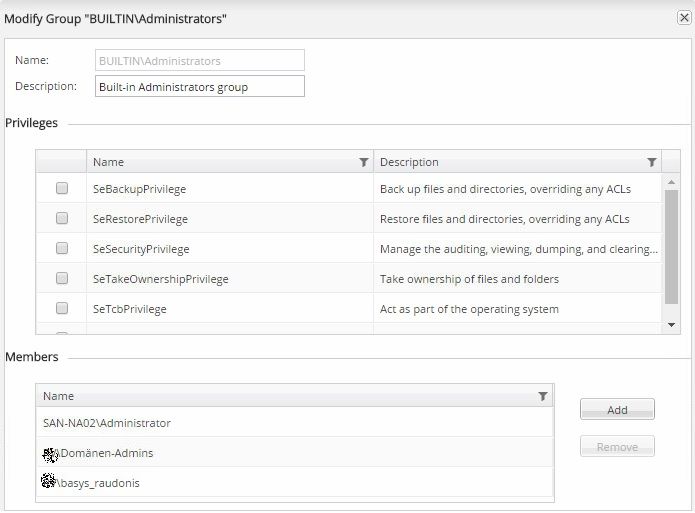The image size is (695, 513).
Task: Enable the SeTcbPrivilege checkbox
Action: (62, 308)
